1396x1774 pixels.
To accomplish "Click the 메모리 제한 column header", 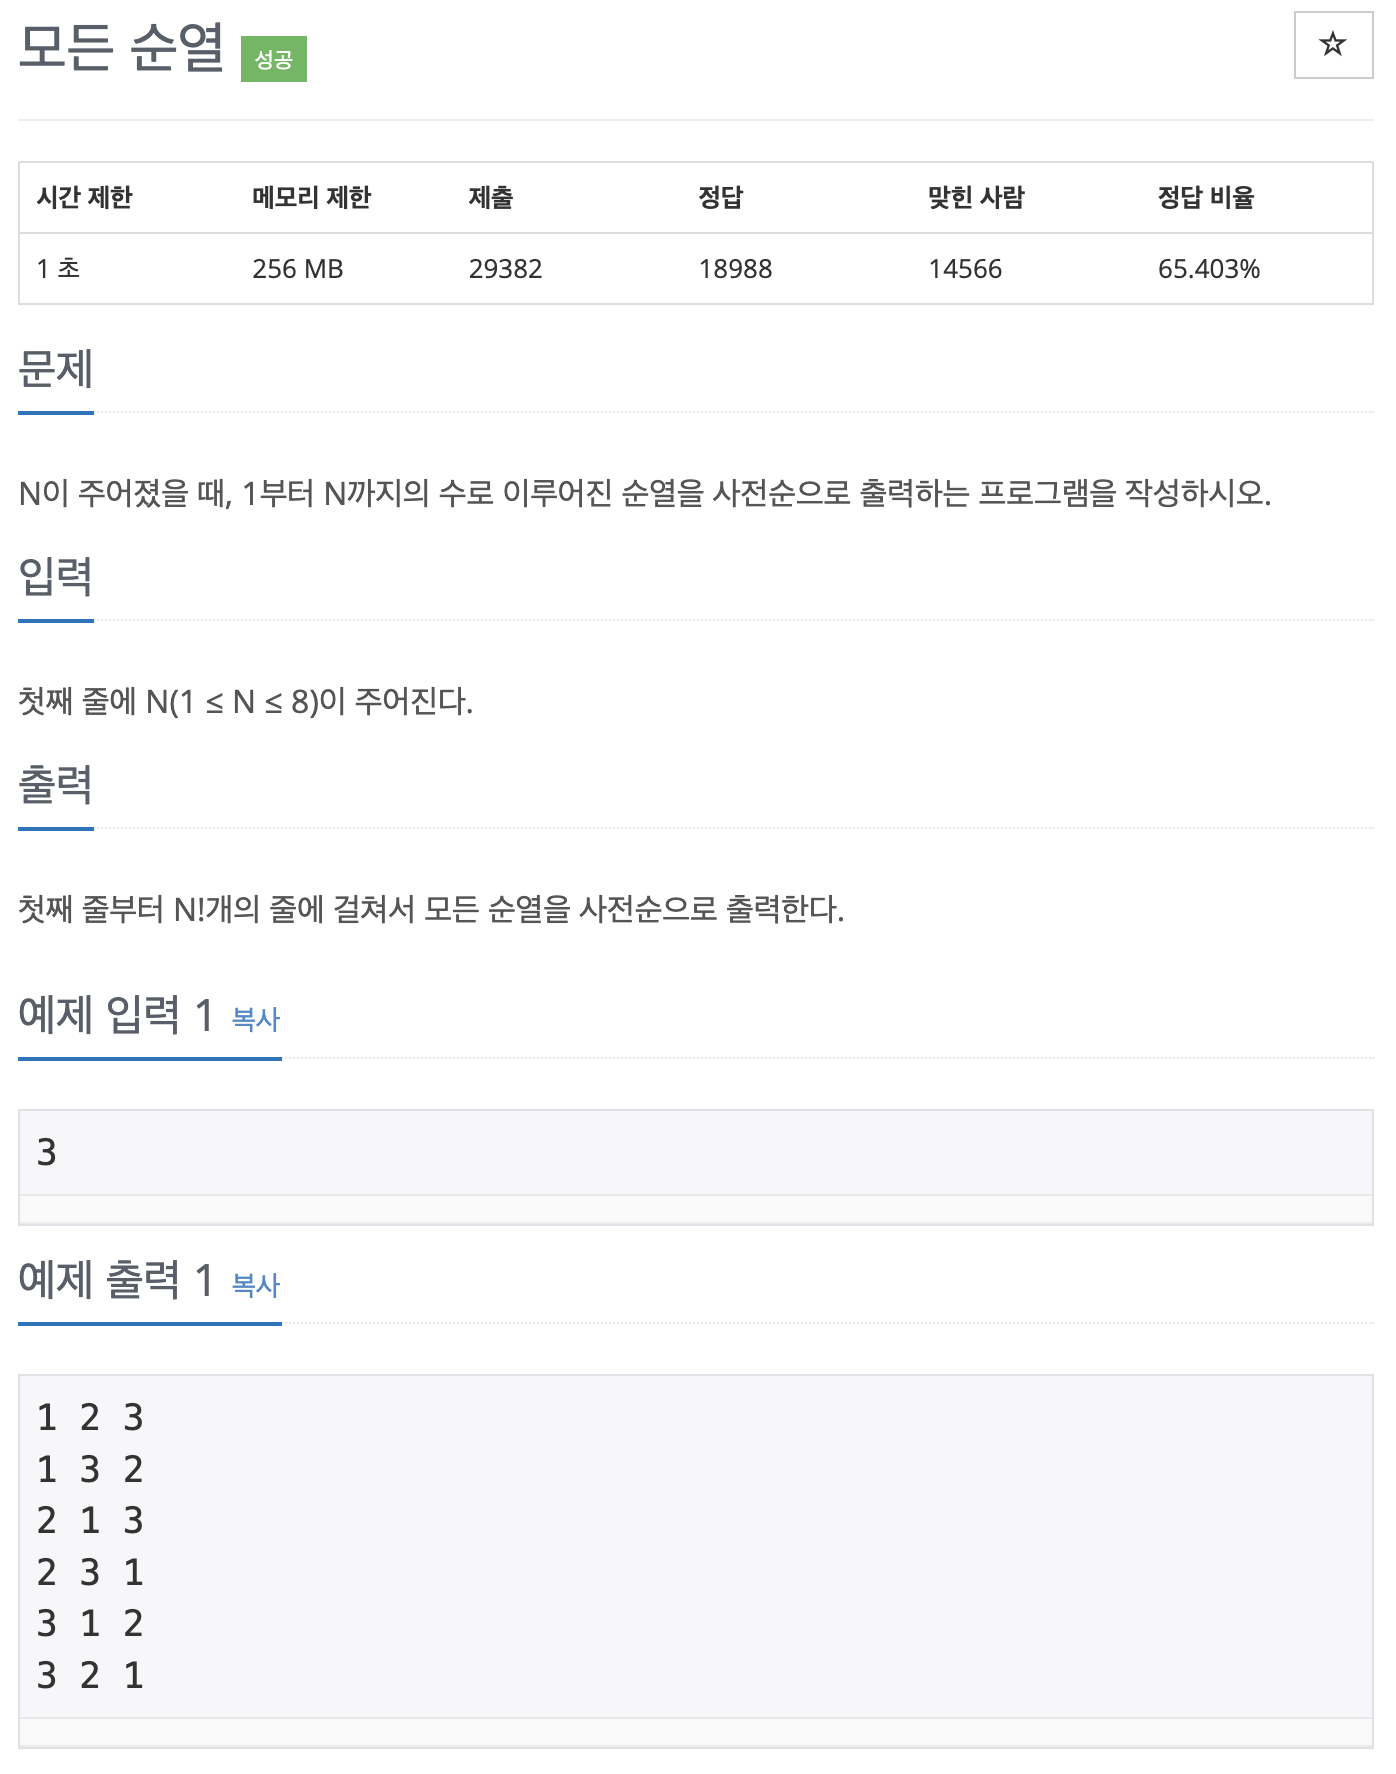I will point(311,198).
